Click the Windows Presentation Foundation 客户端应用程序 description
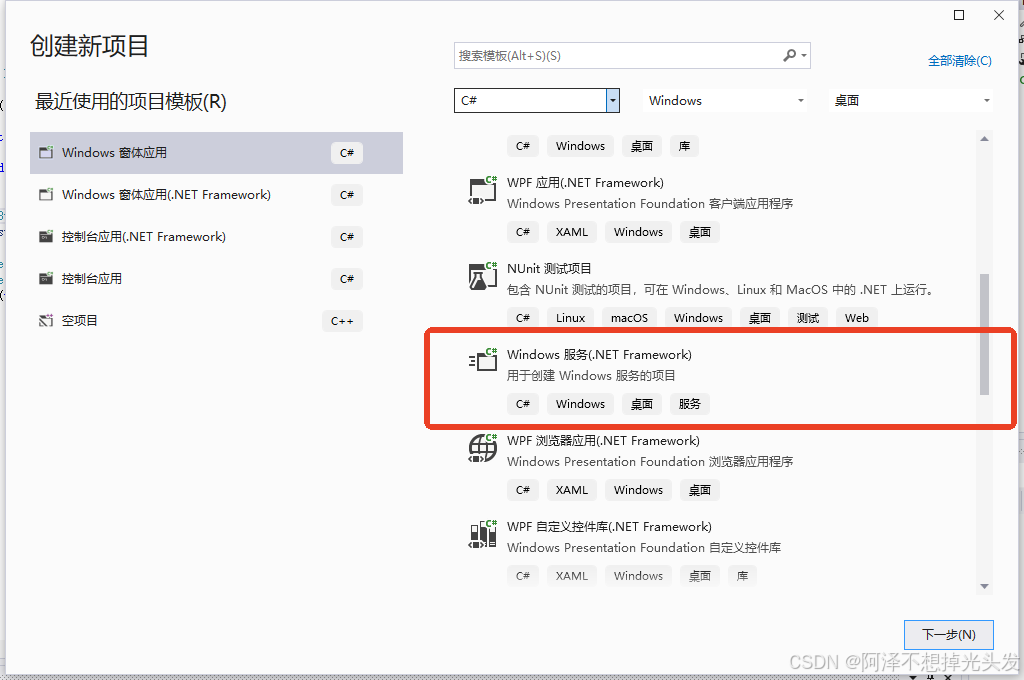The height and width of the screenshot is (680, 1024). (650, 204)
